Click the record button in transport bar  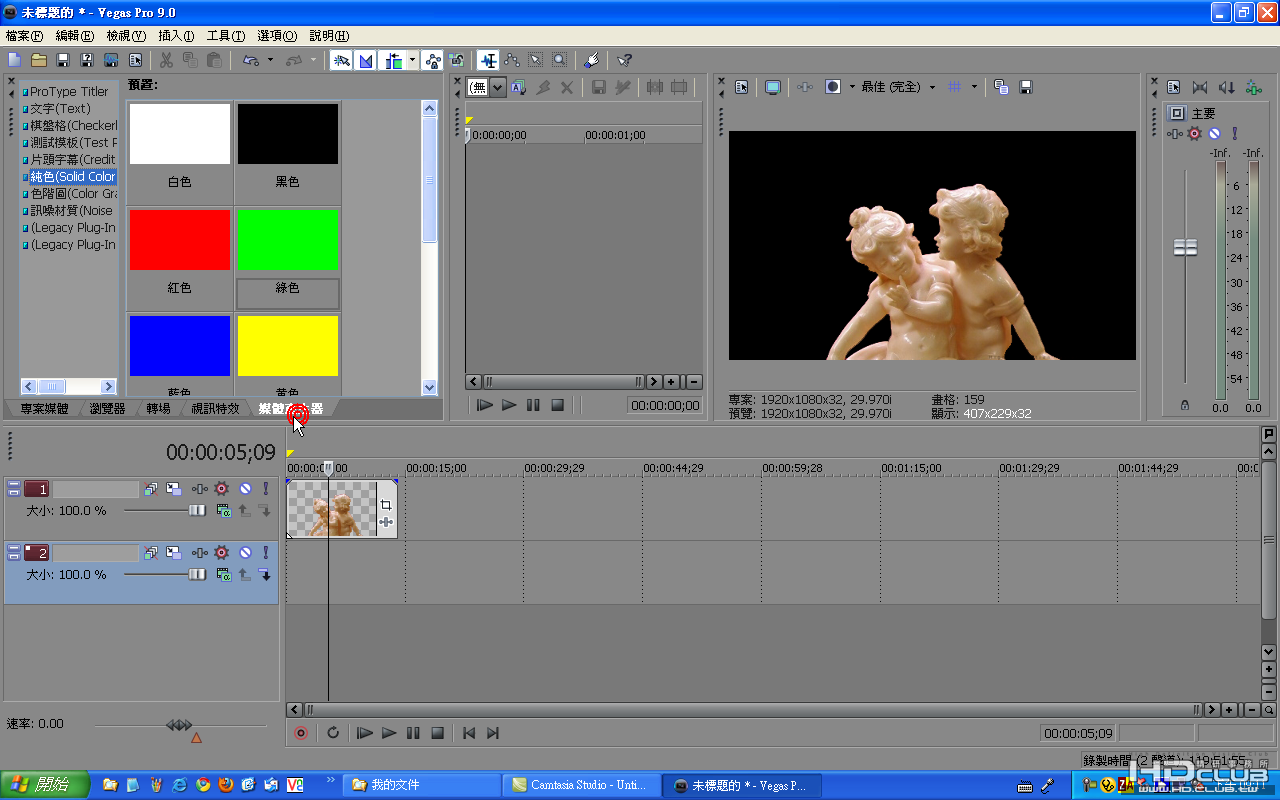tap(300, 733)
